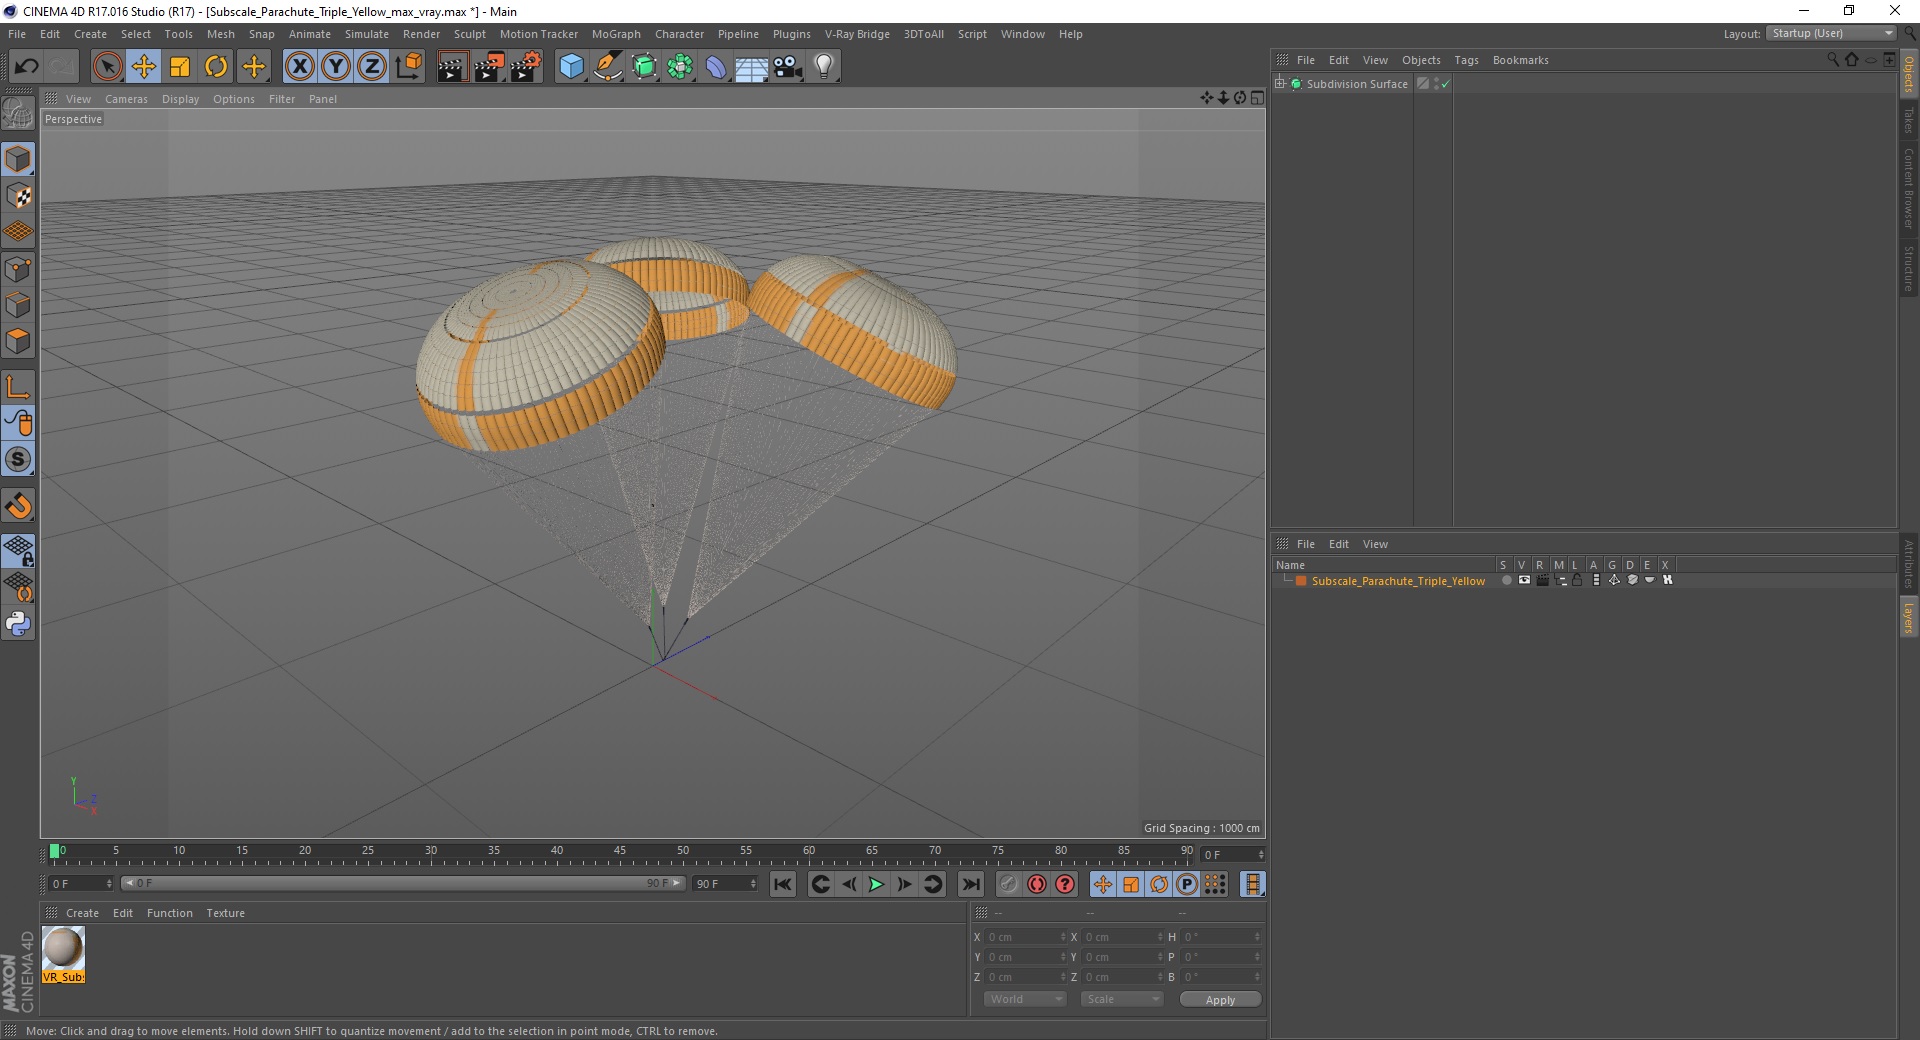Viewport: 1920px width, 1040px height.
Task: Toggle the layer solo dot
Action: coord(1506,581)
